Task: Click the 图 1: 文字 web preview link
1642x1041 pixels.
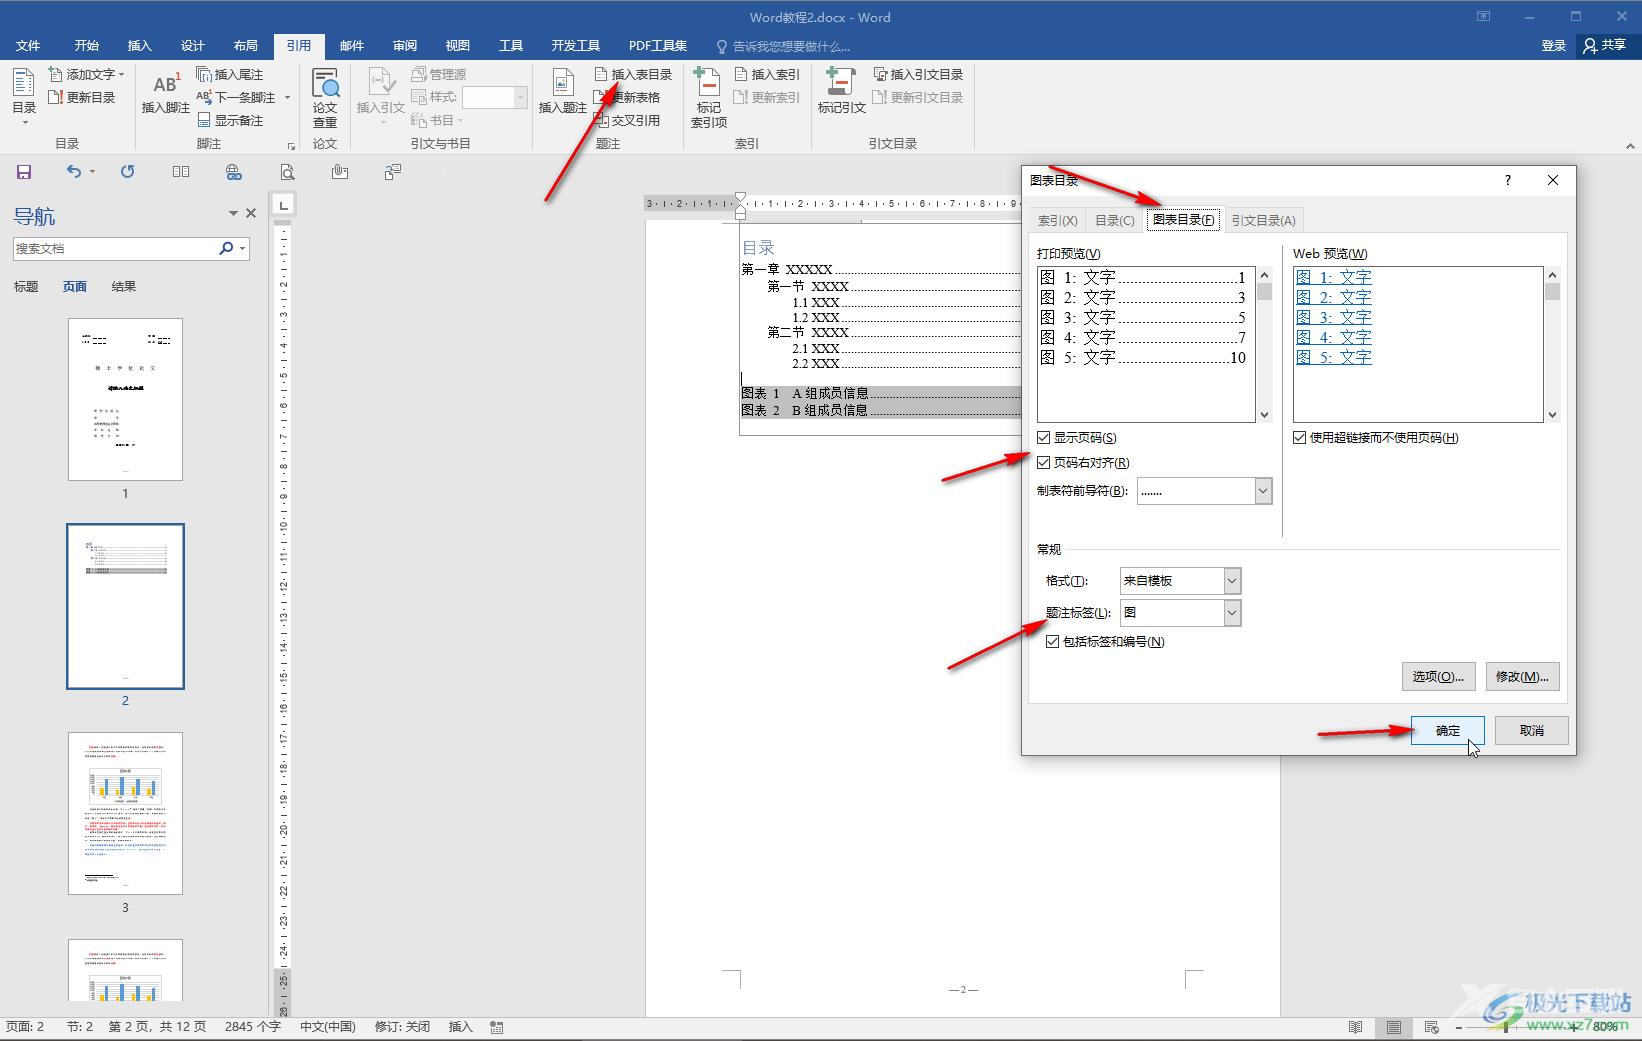Action: (1333, 277)
